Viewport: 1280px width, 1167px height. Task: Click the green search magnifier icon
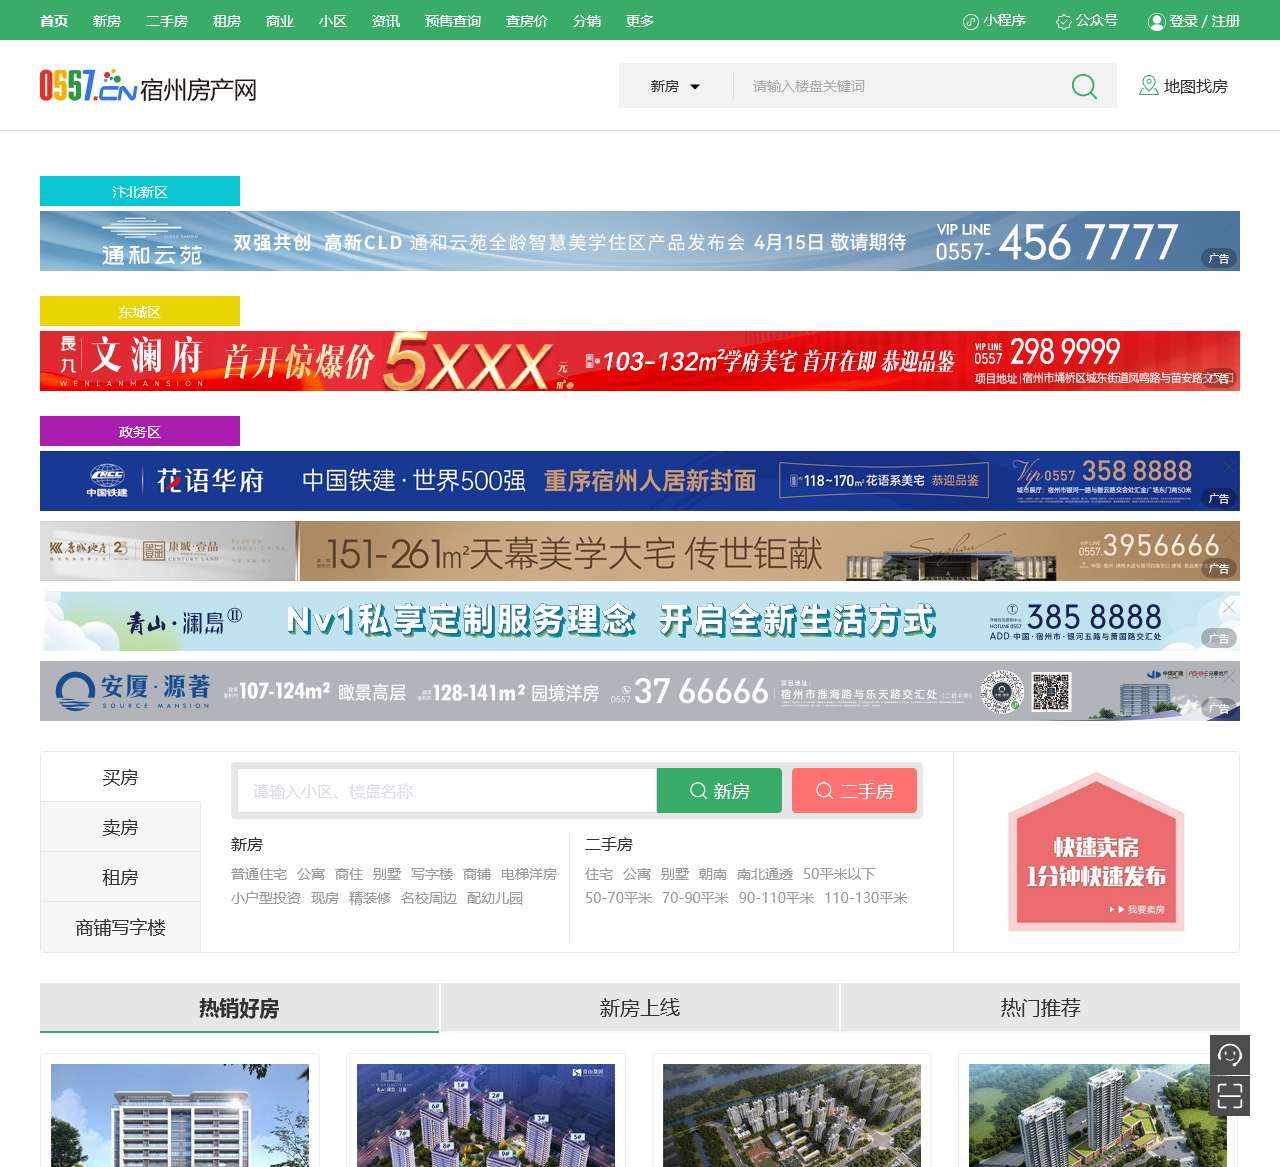click(x=1084, y=87)
